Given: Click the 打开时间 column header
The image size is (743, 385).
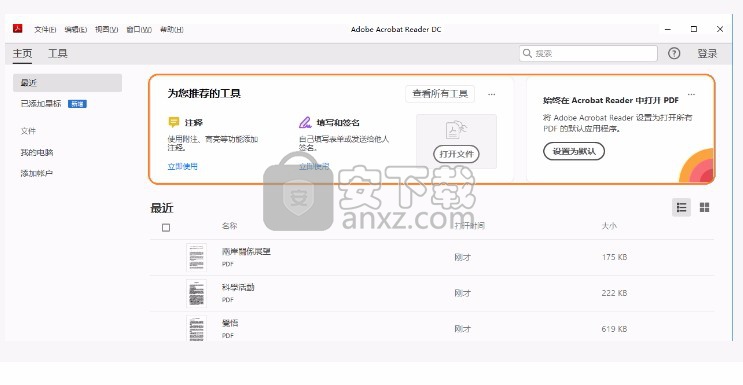Looking at the screenshot, I should 470,226.
